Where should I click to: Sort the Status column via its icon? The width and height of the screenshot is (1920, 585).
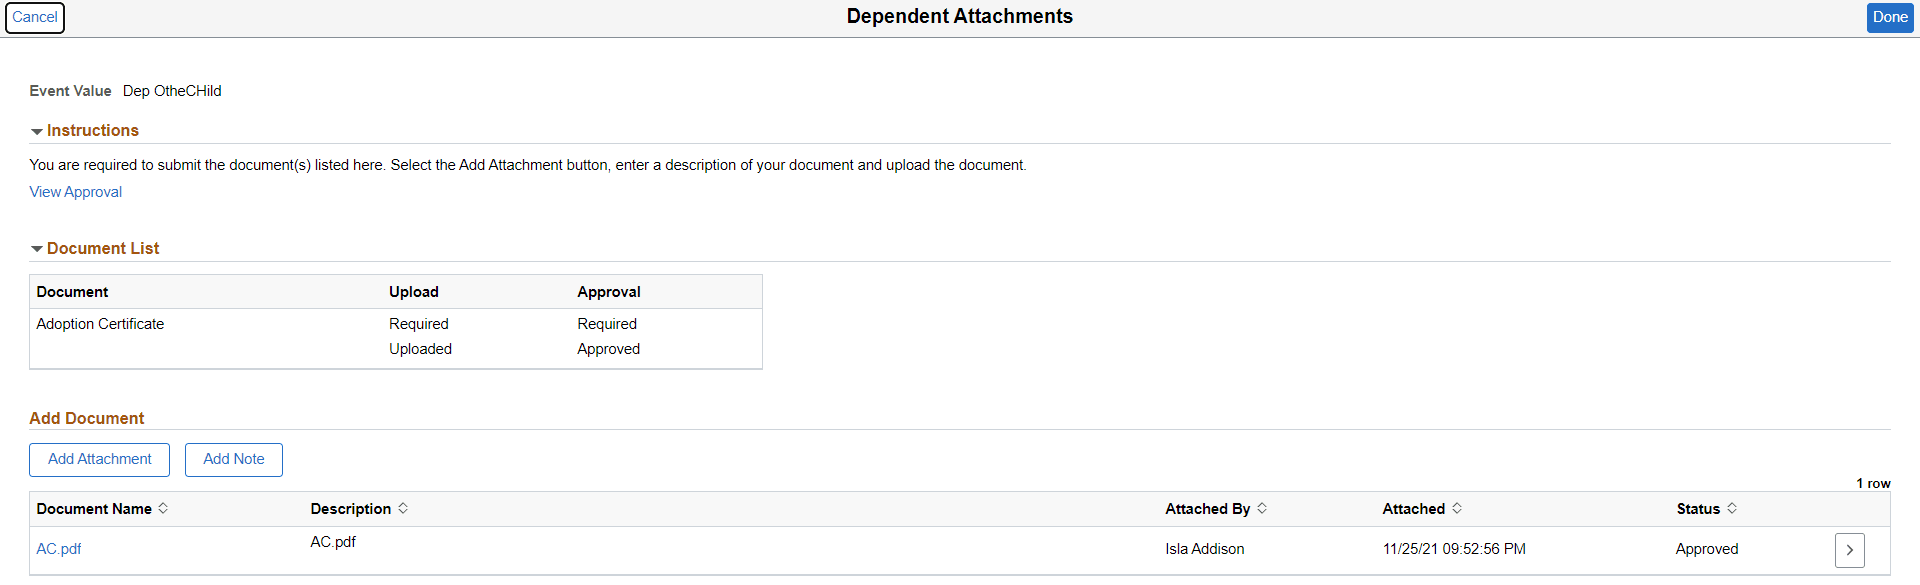click(1732, 508)
